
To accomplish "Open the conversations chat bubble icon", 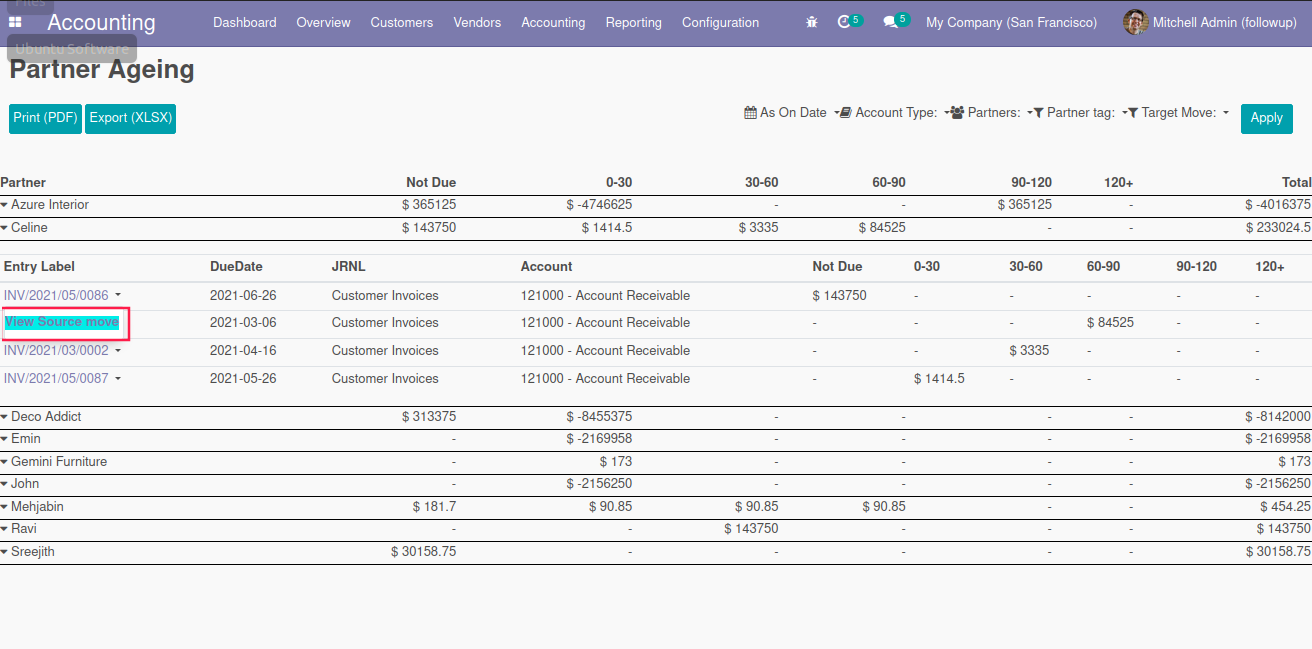I will click(x=890, y=22).
